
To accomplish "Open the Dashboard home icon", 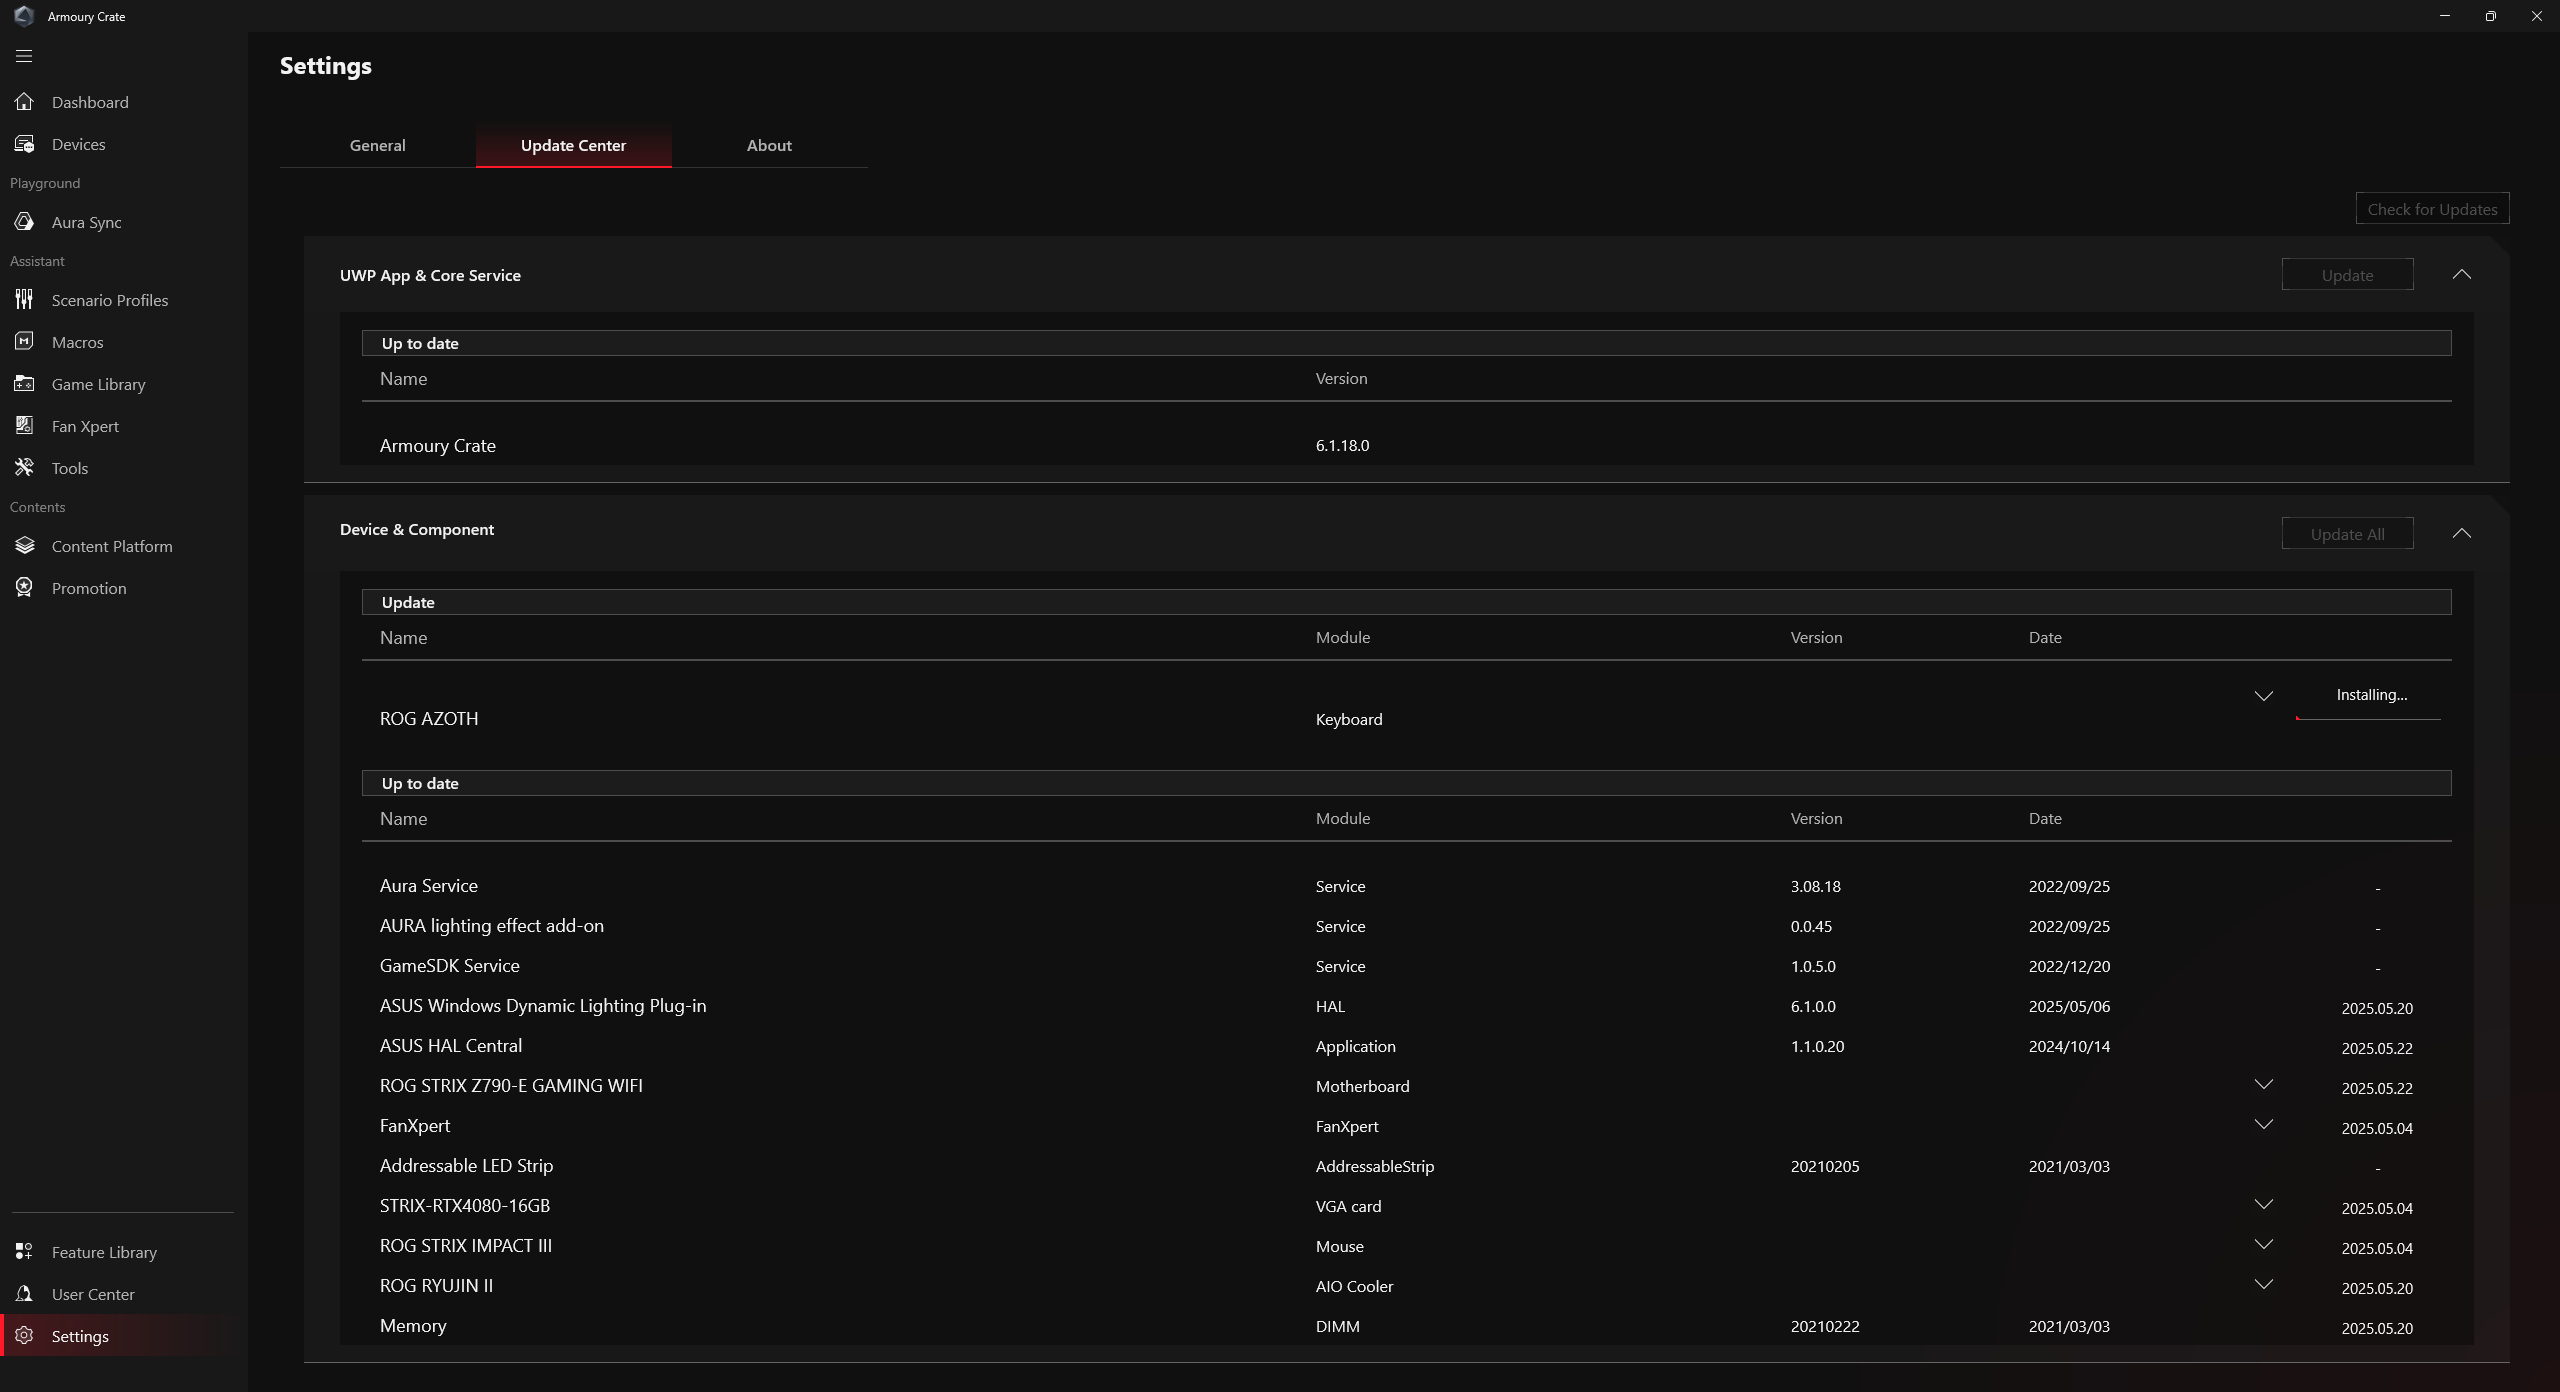I will 24,102.
